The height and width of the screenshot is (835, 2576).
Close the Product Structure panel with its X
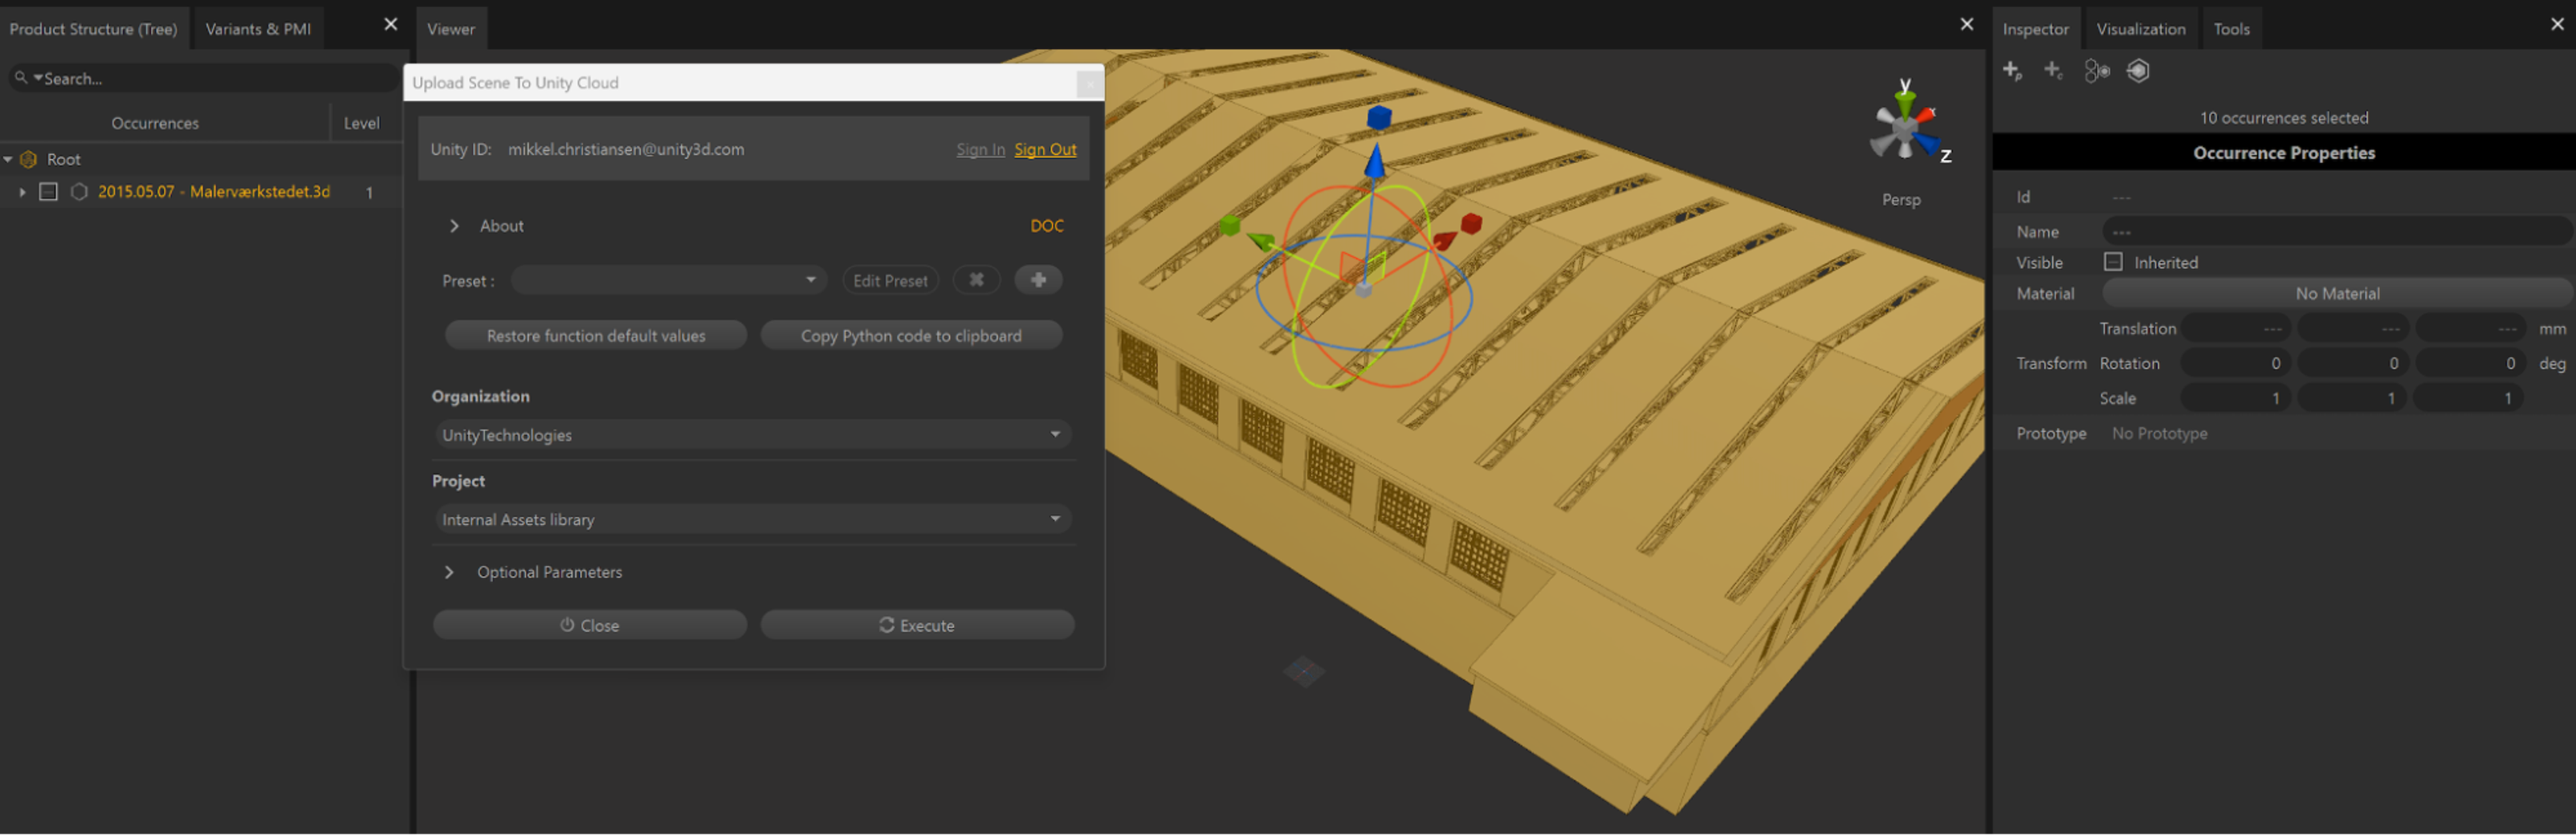coord(390,24)
